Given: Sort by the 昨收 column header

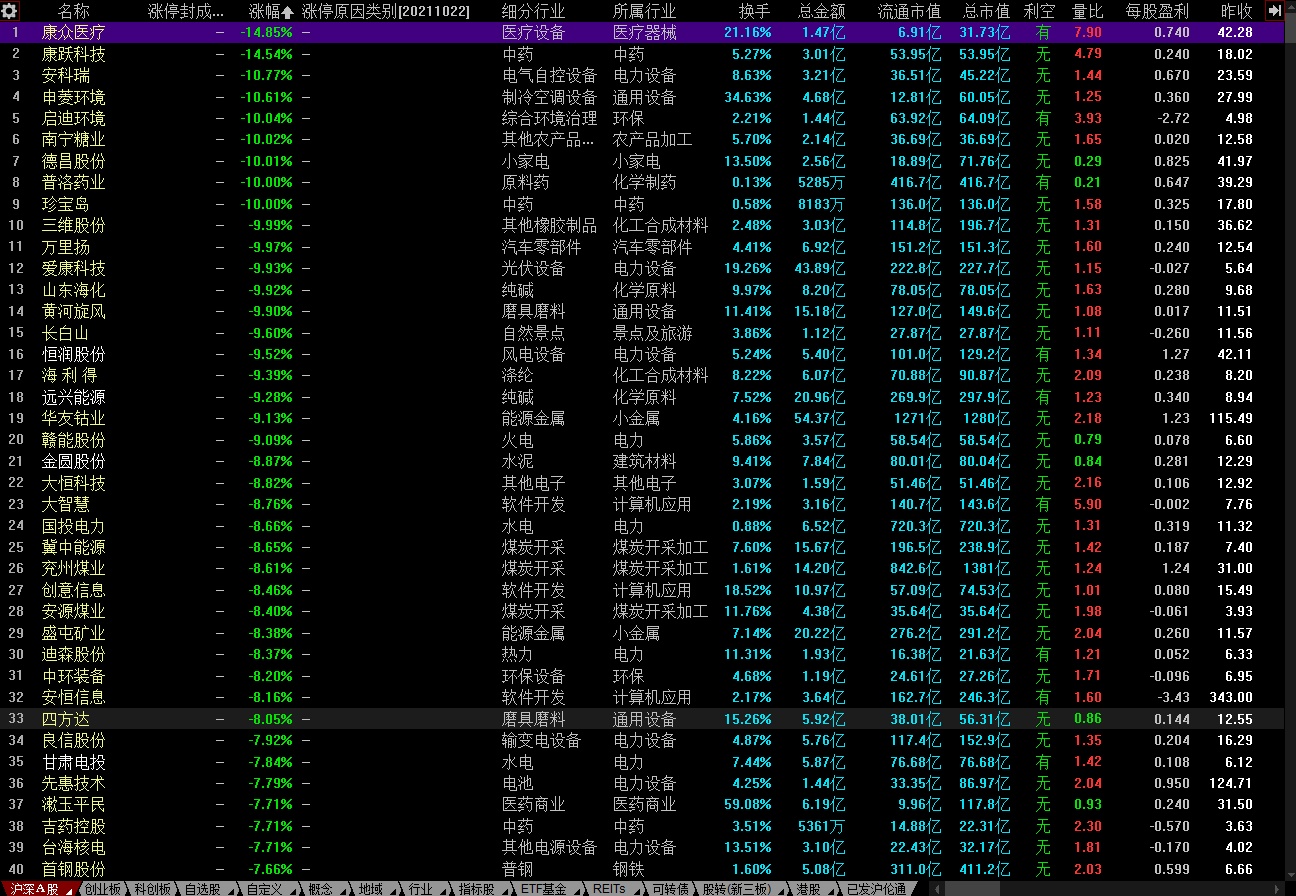Looking at the screenshot, I should [x=1237, y=11].
